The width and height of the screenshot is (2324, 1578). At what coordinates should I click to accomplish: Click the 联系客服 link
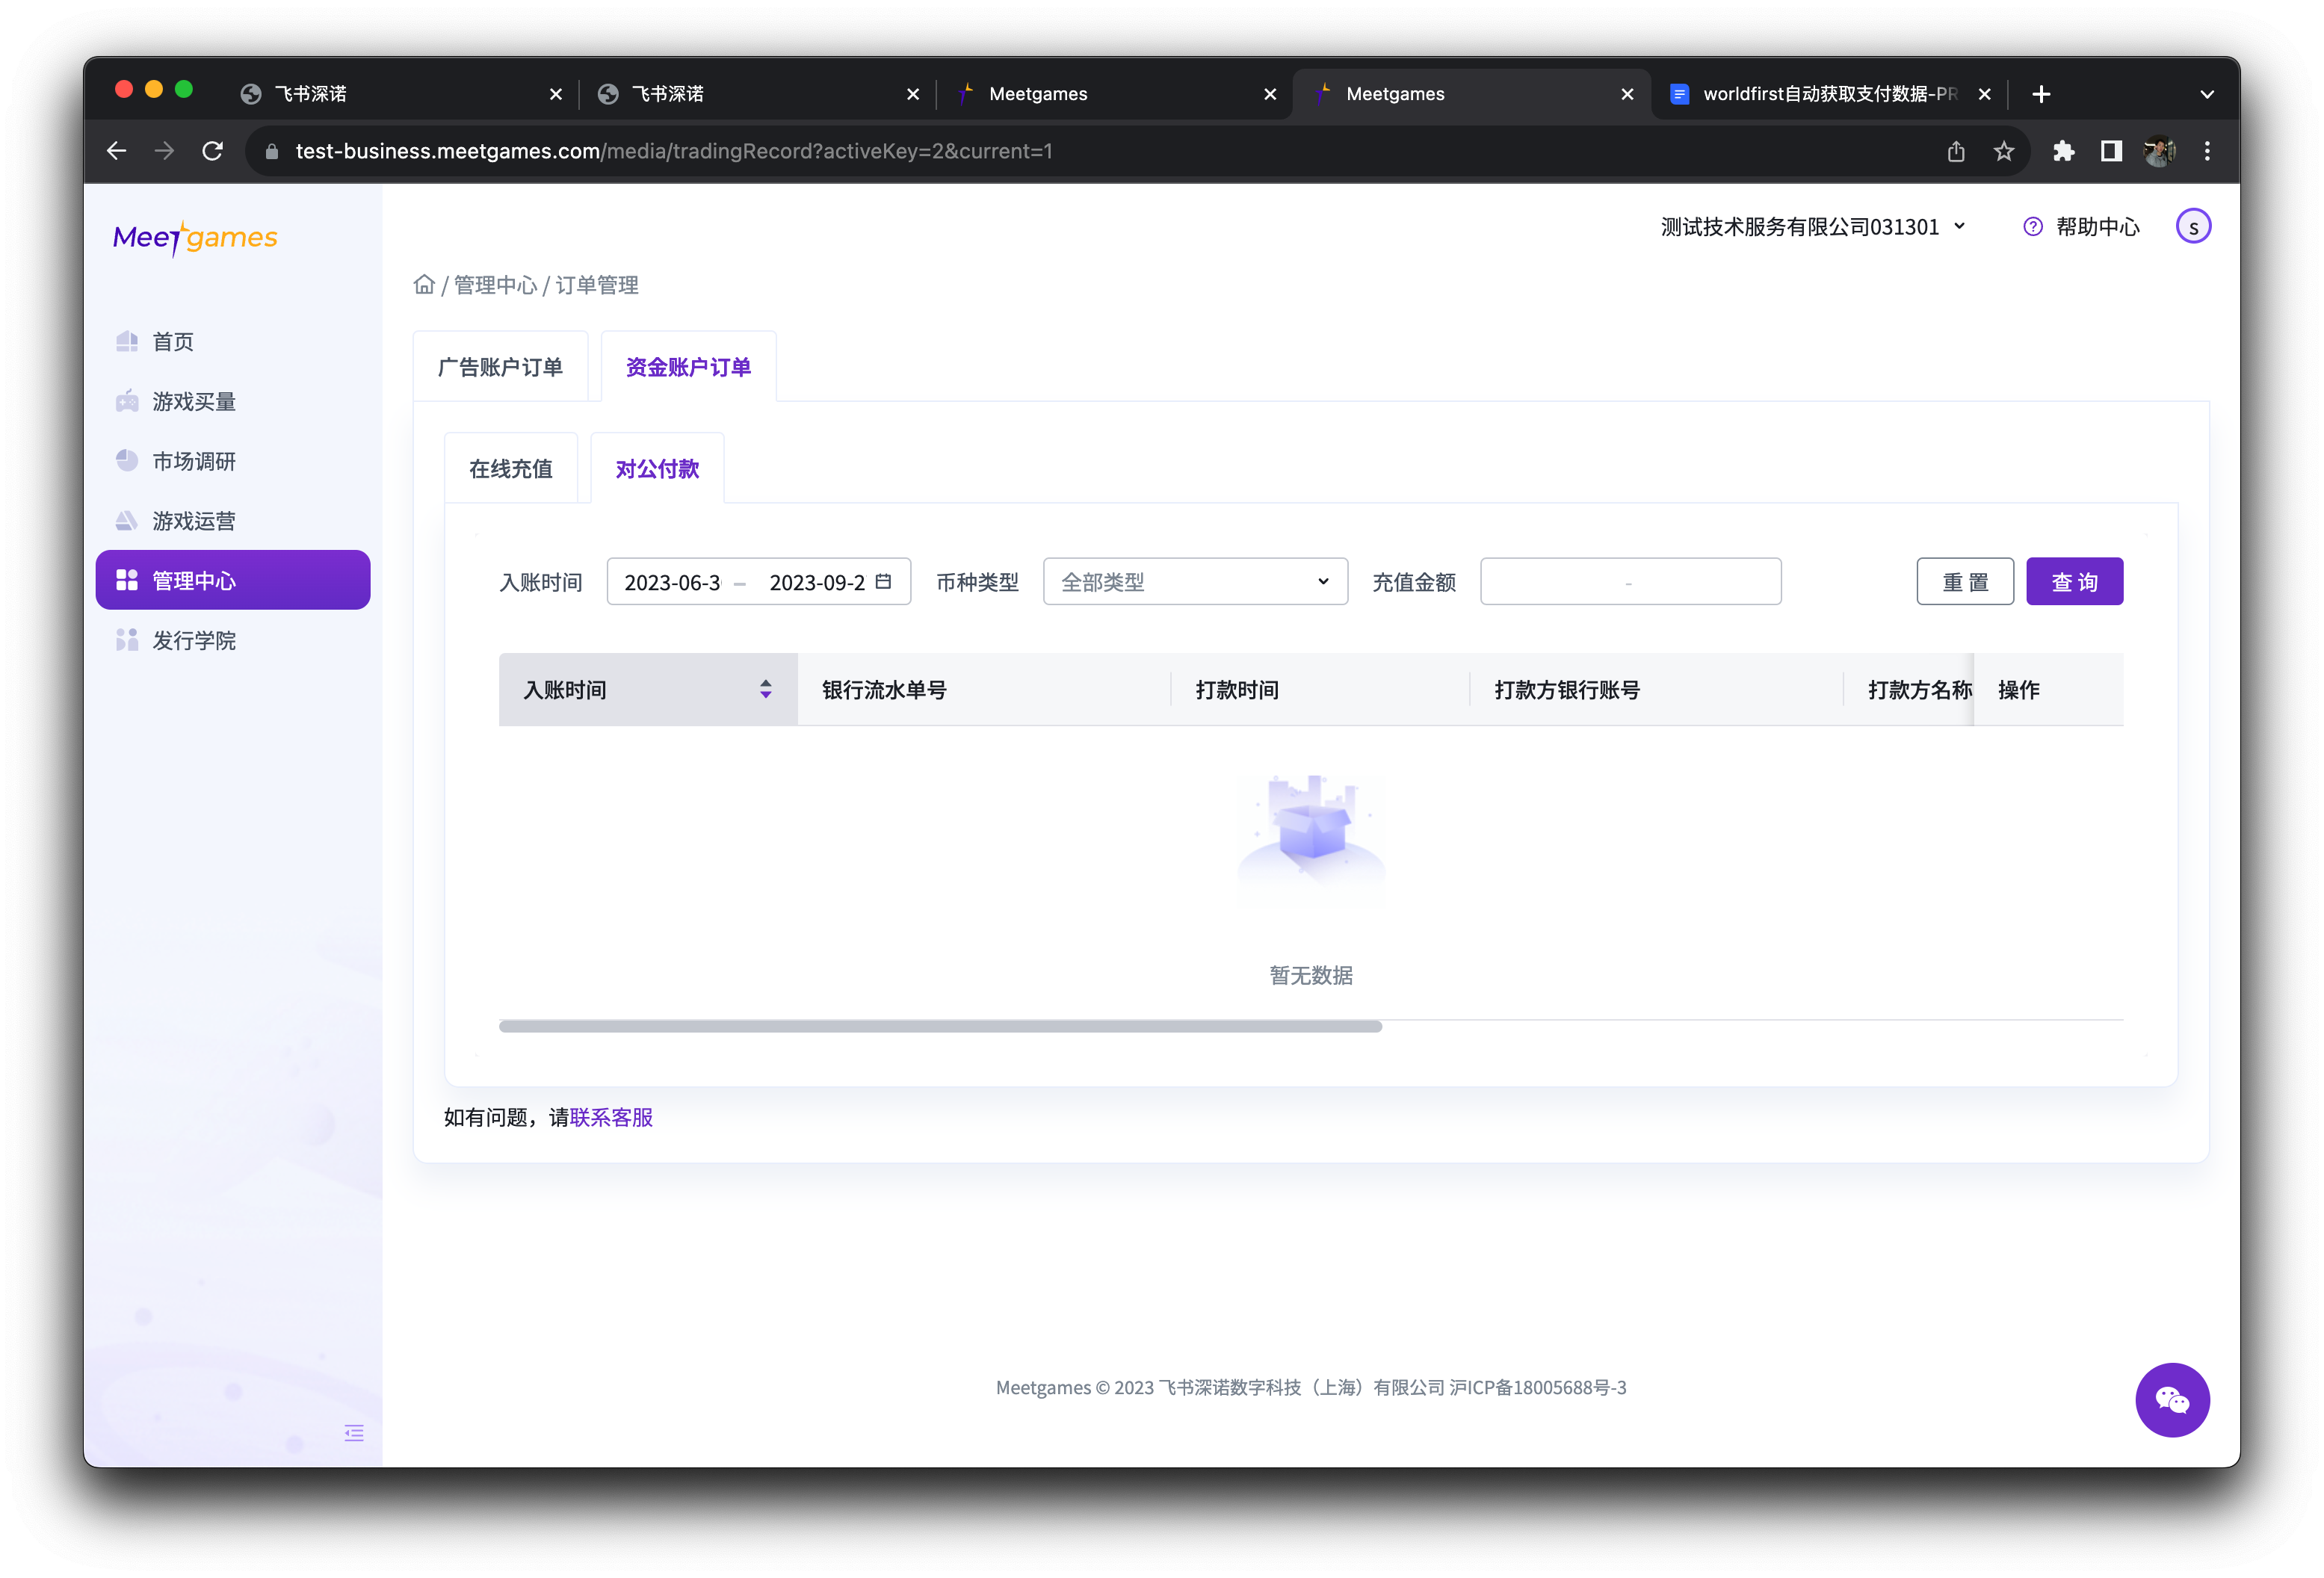point(611,1117)
